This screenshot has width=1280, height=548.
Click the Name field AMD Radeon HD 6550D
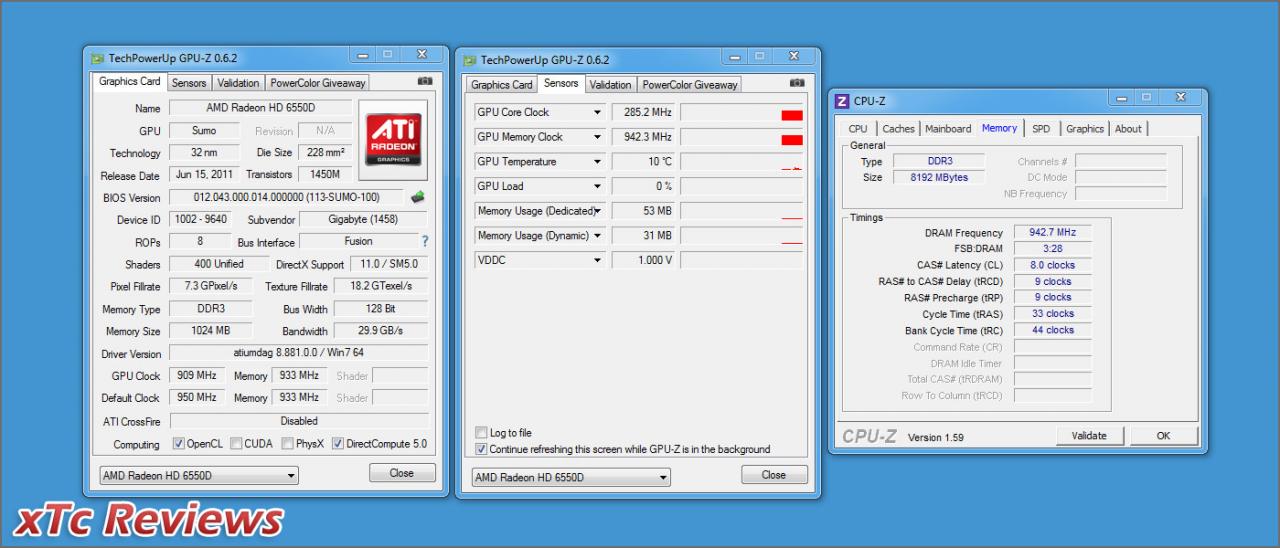260,108
